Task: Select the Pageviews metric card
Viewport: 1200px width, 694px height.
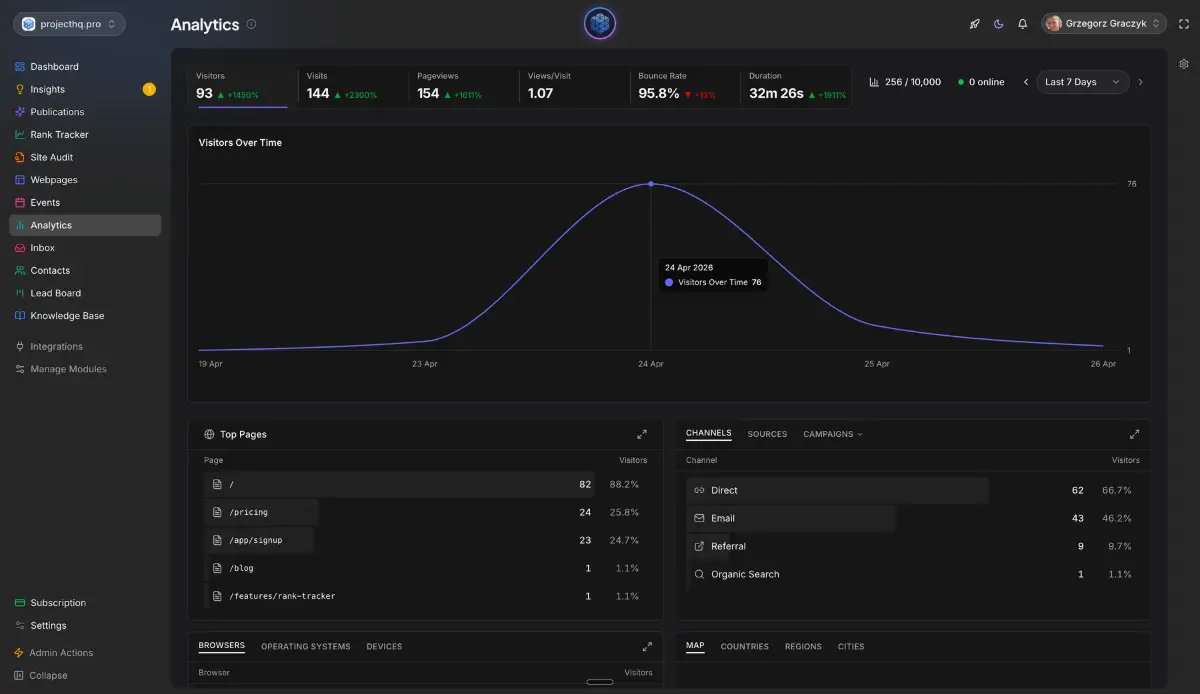Action: click(x=463, y=86)
